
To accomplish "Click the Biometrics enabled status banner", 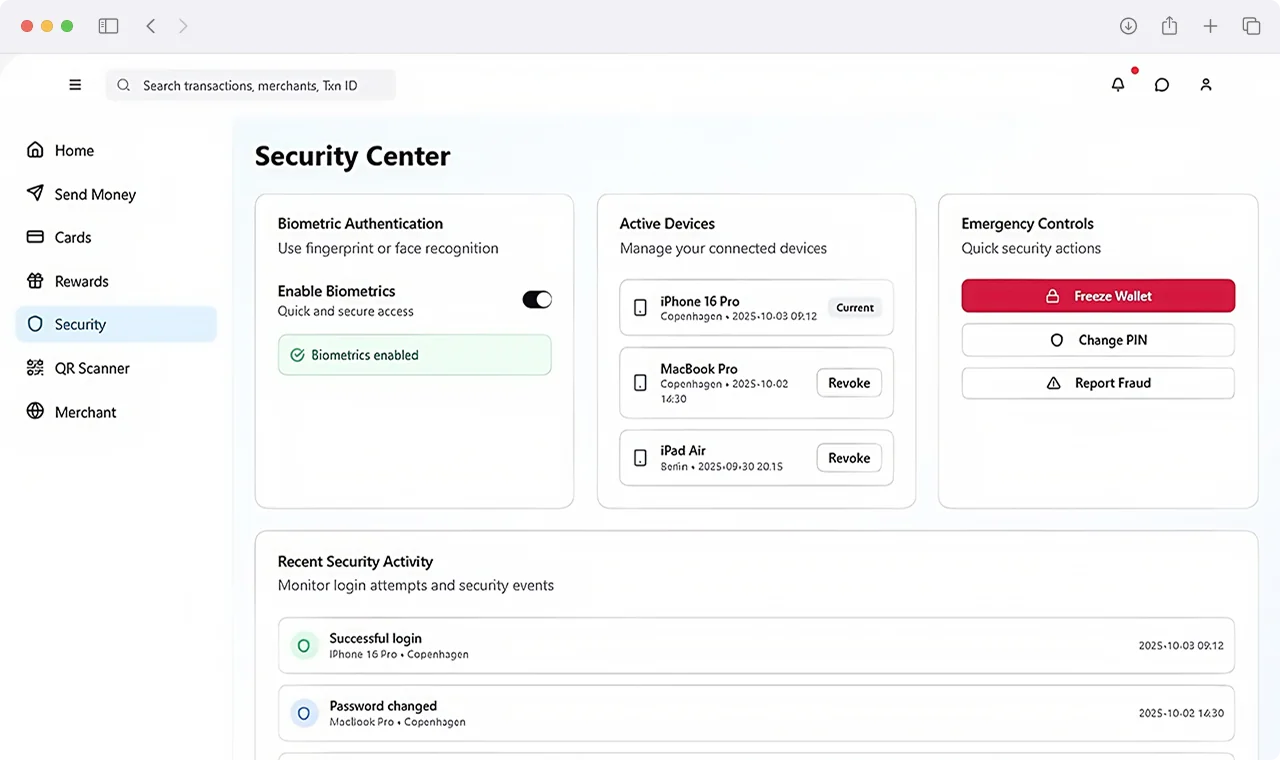I will click(x=414, y=355).
